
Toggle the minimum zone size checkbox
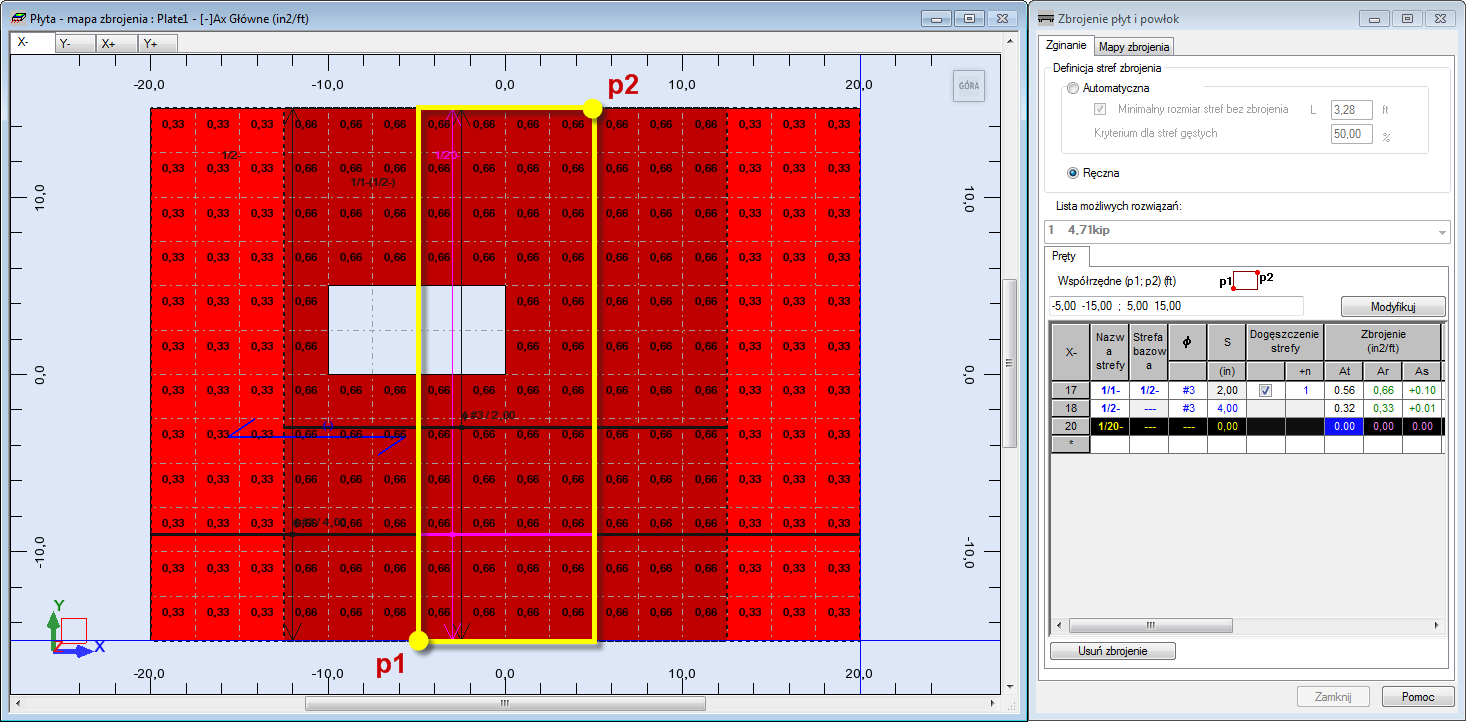point(1101,109)
